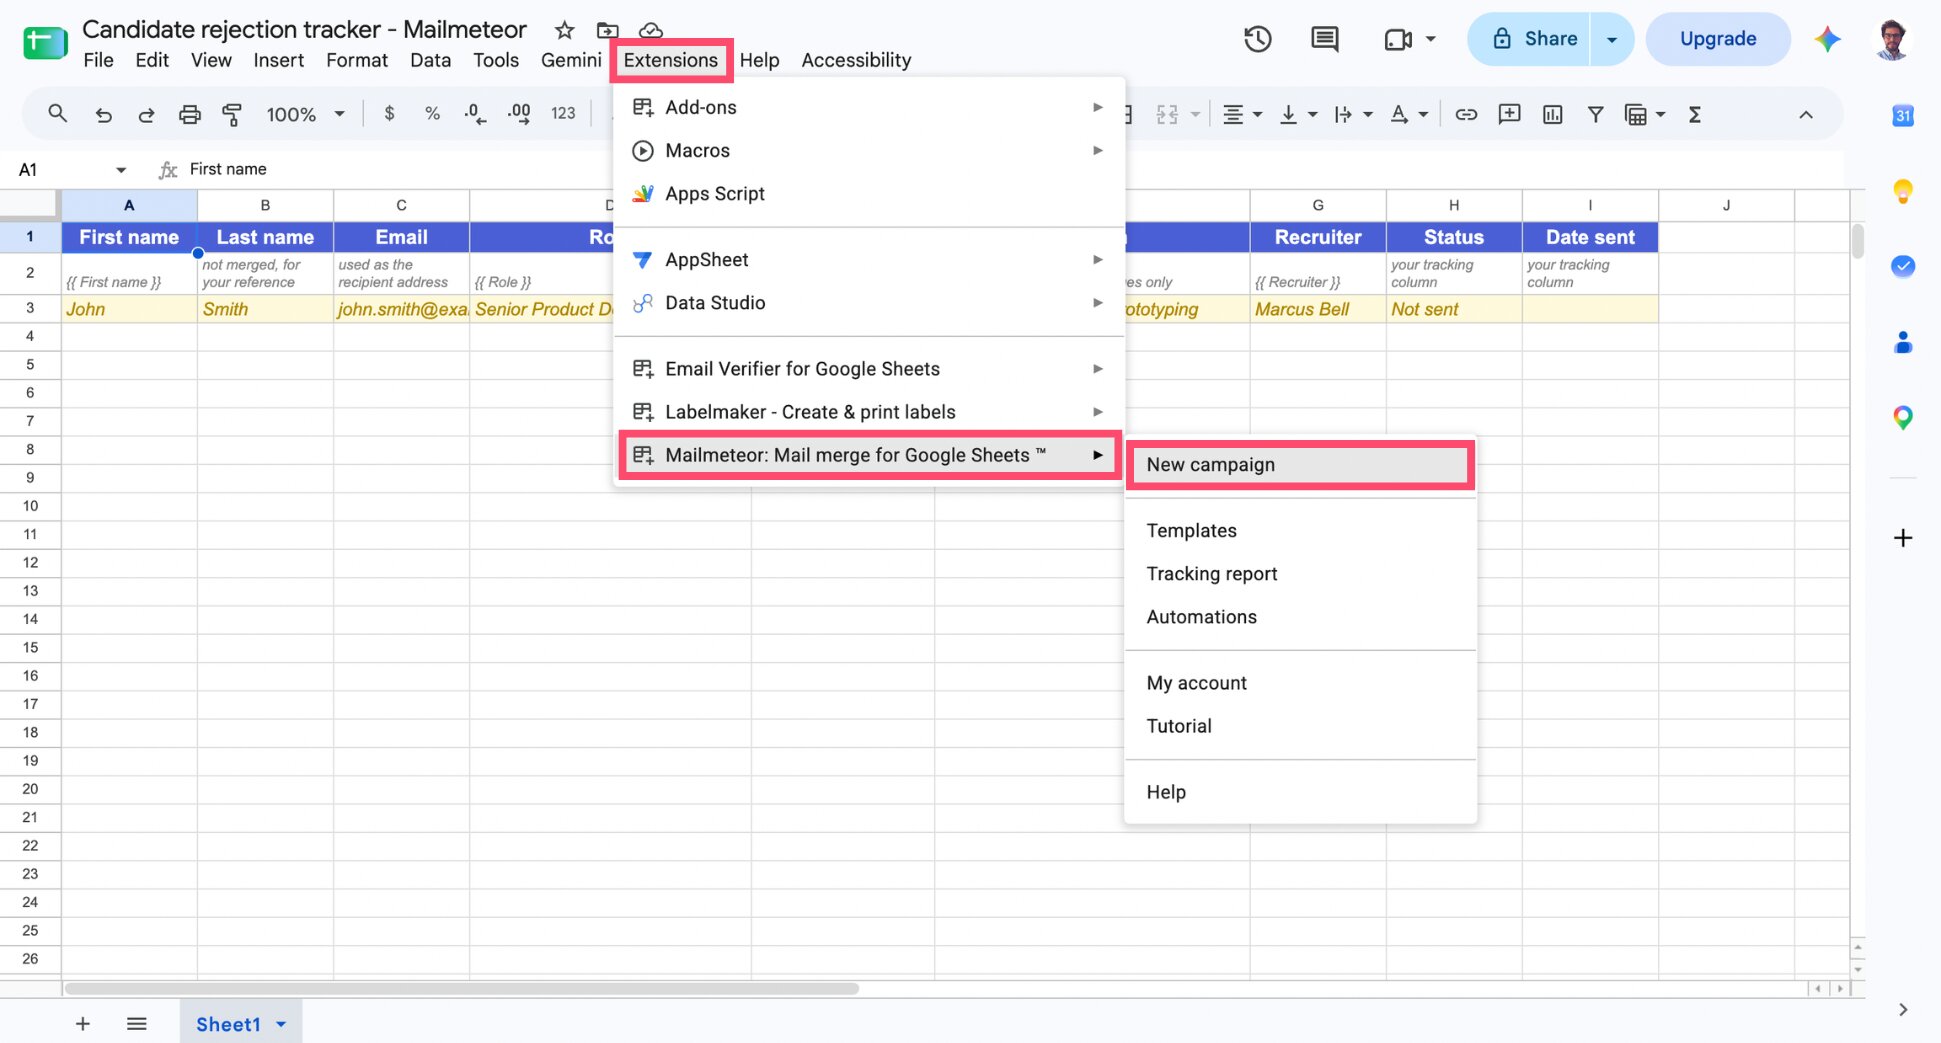Format as percent icon
The width and height of the screenshot is (1941, 1043).
[x=432, y=114]
